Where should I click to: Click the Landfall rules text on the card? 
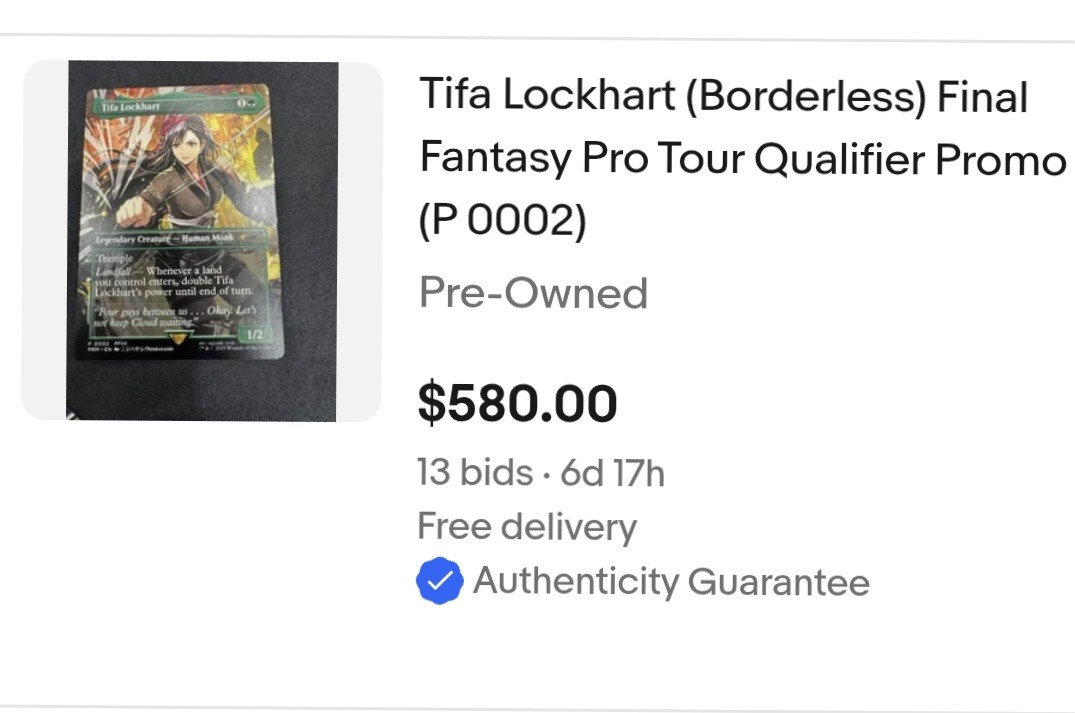coord(174,281)
